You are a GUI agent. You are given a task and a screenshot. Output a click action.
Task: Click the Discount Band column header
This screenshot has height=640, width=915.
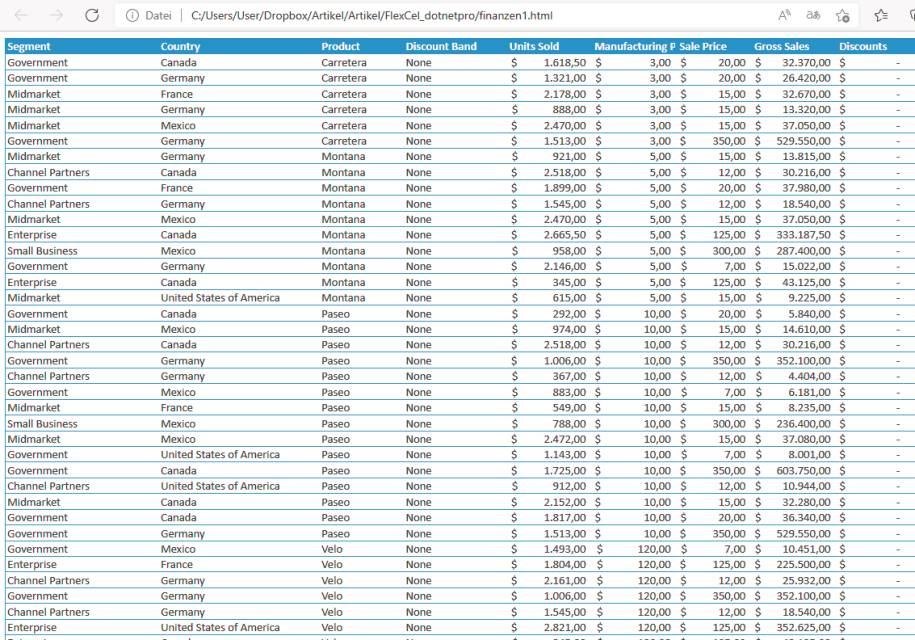tap(441, 47)
